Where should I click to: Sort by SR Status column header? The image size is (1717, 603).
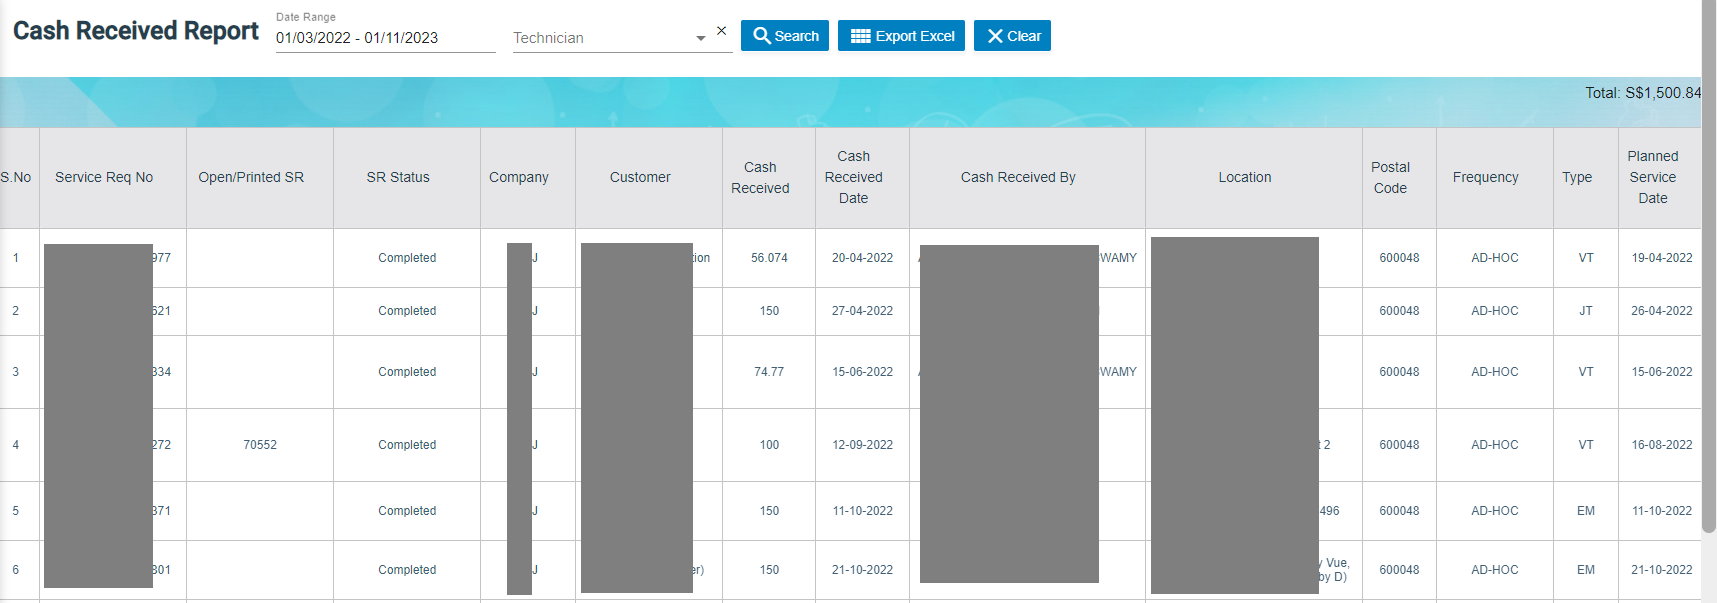pyautogui.click(x=398, y=177)
